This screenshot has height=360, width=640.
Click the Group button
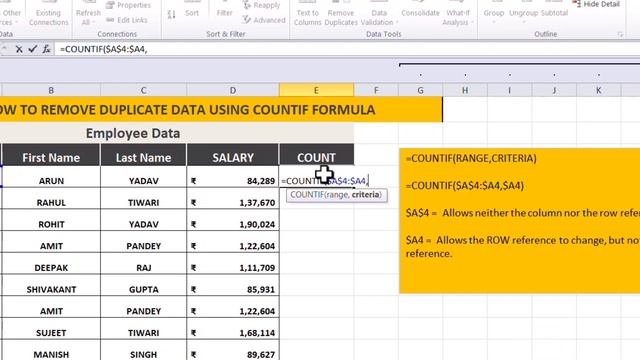494,13
